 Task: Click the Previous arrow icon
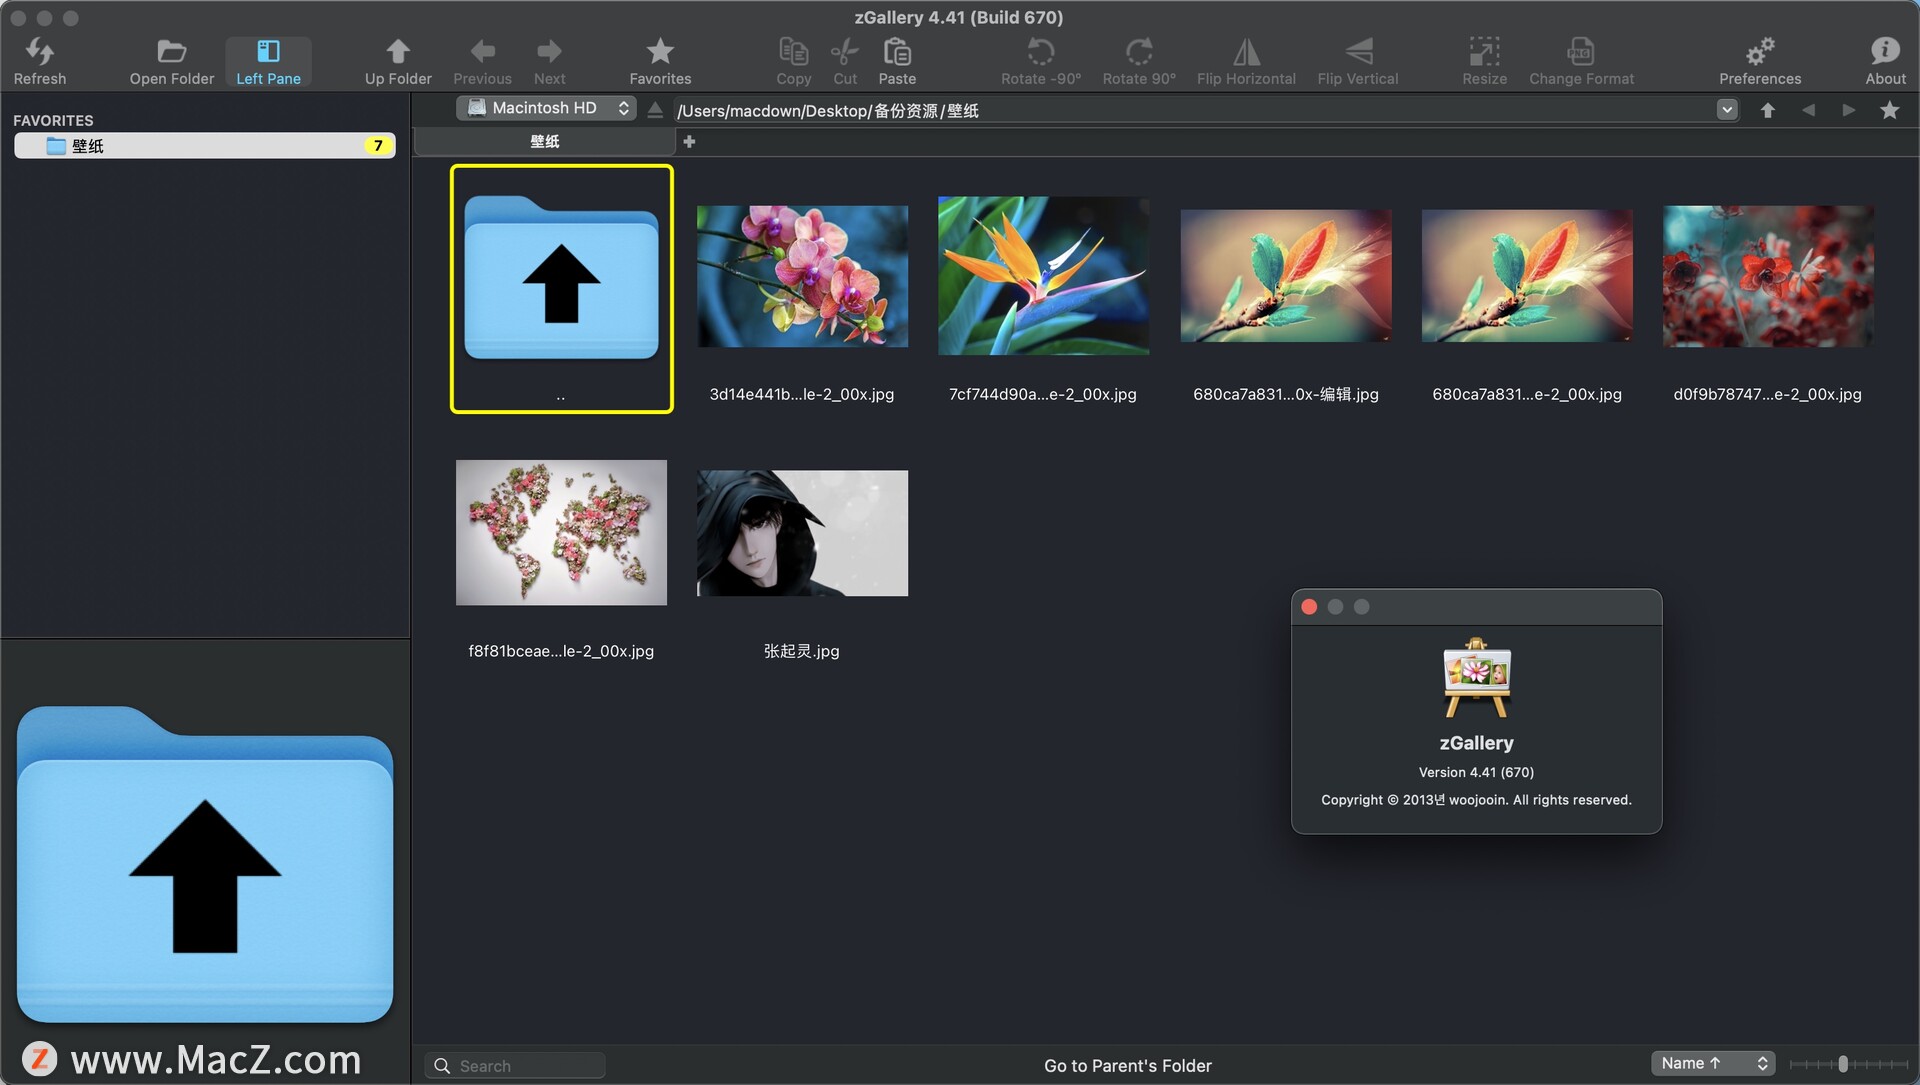[482, 51]
